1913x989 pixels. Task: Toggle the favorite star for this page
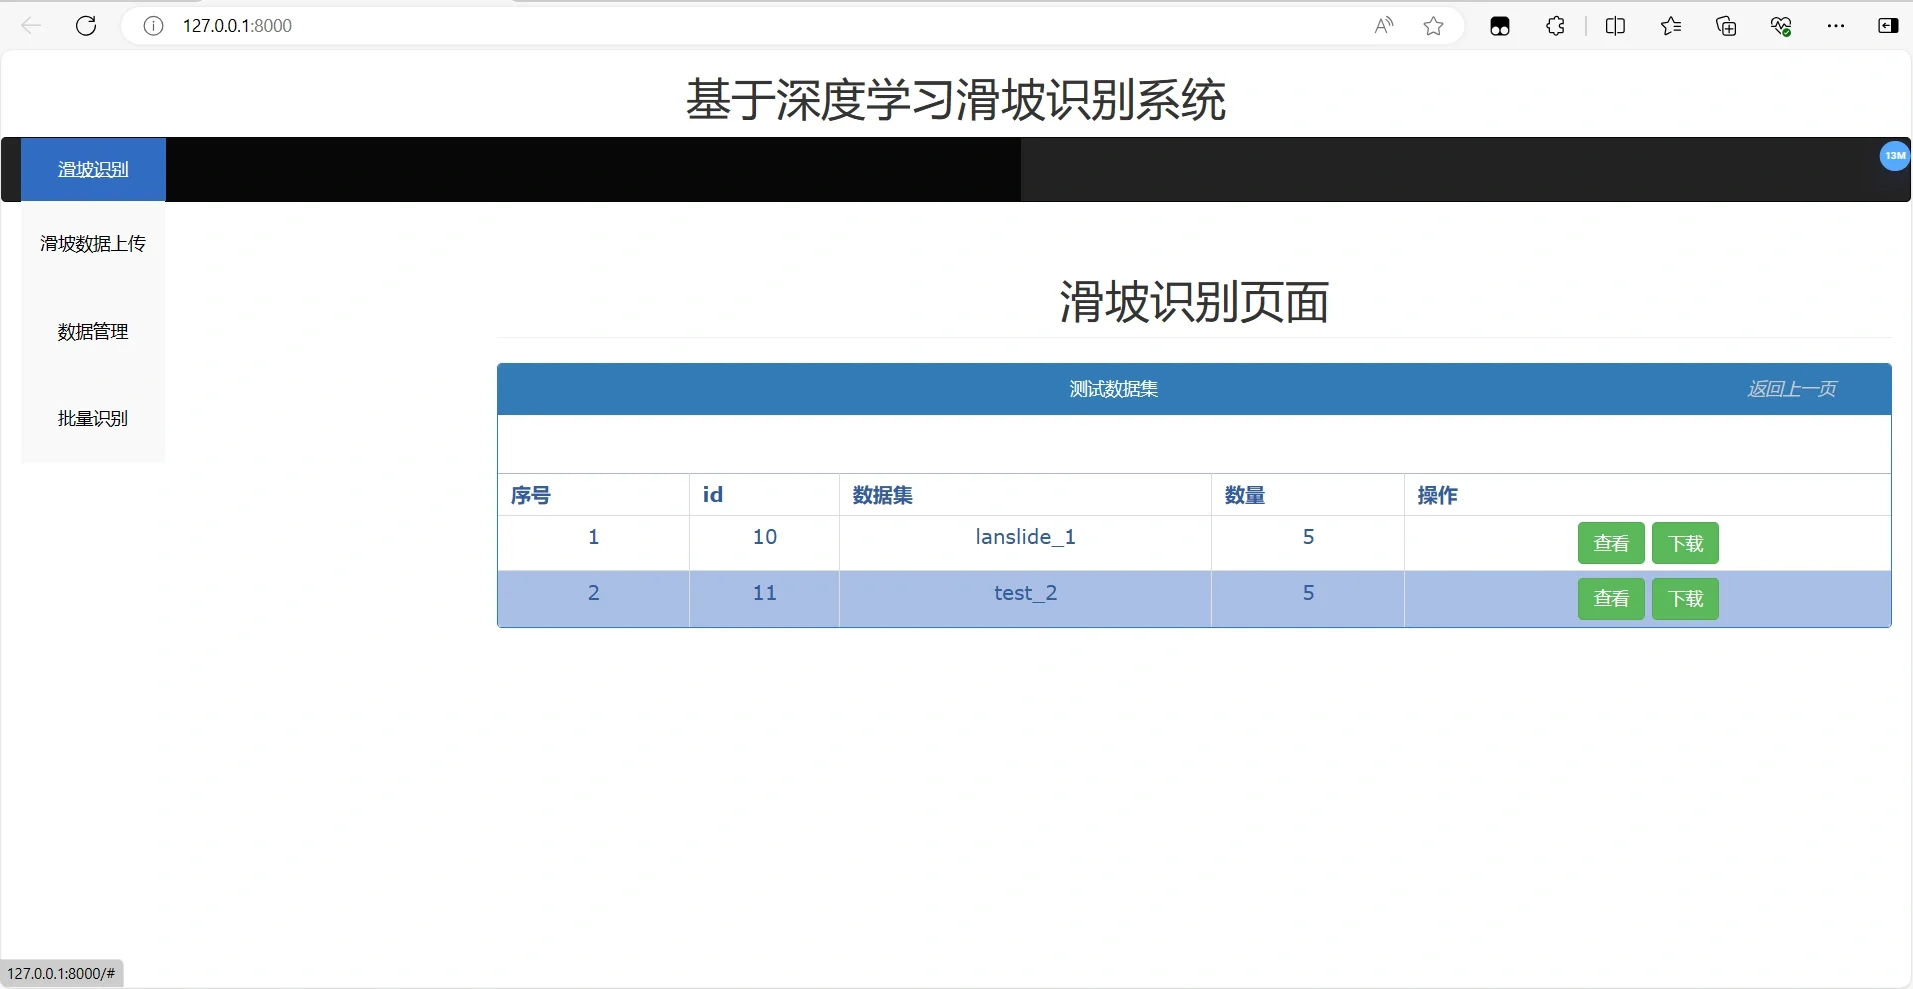tap(1434, 26)
